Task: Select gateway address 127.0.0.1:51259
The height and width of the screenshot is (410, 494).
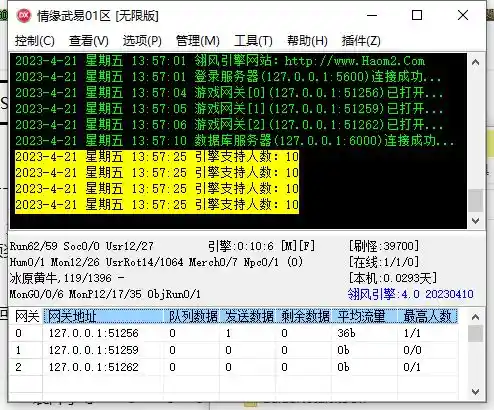Action: [x=94, y=350]
